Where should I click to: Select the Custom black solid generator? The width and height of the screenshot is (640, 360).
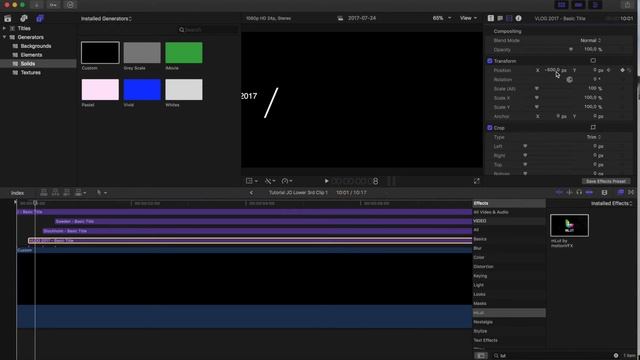tap(100, 53)
